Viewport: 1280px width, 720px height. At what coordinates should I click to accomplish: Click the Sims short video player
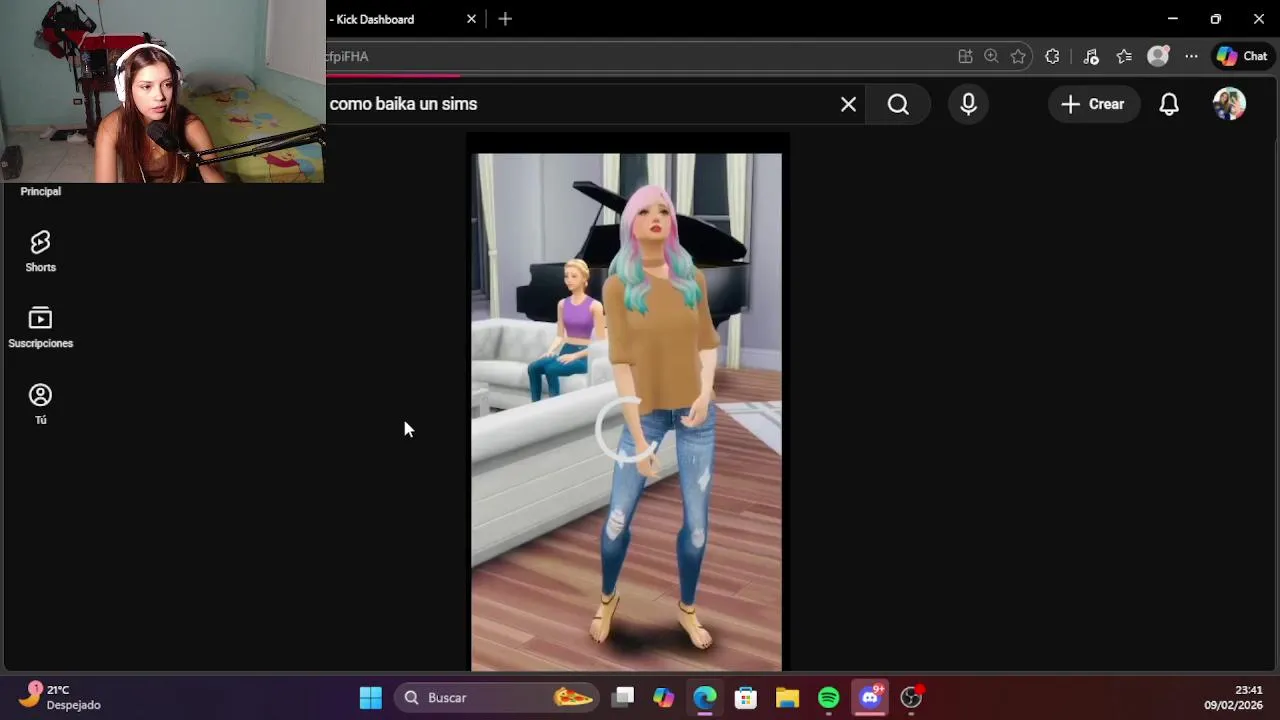(x=626, y=411)
